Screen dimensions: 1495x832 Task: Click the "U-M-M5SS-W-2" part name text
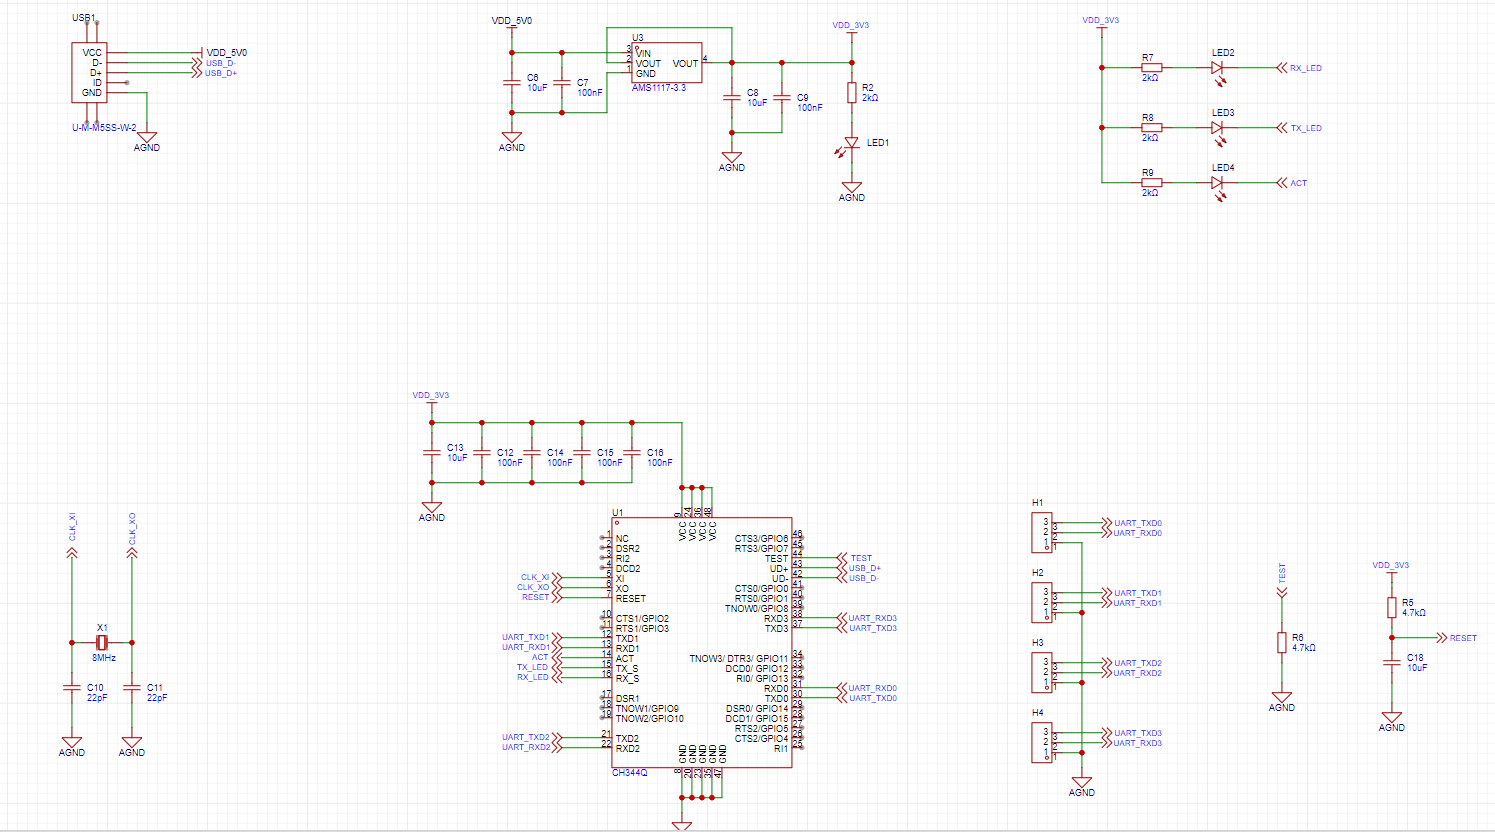coord(104,128)
